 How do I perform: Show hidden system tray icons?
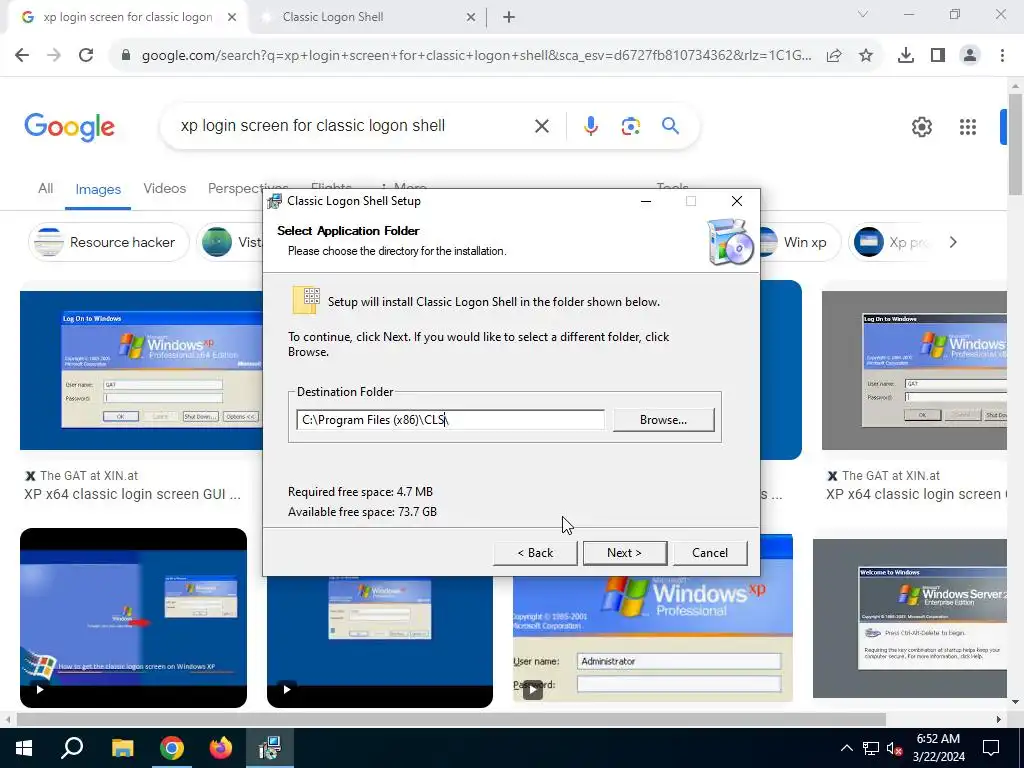(x=846, y=748)
